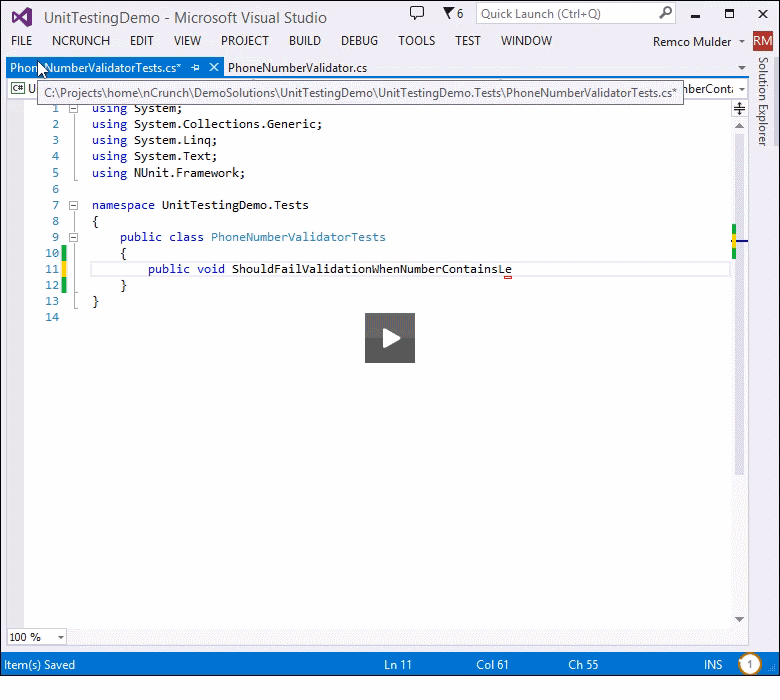The width and height of the screenshot is (780, 700).
Task: Click the RM user avatar icon
Action: coord(763,41)
